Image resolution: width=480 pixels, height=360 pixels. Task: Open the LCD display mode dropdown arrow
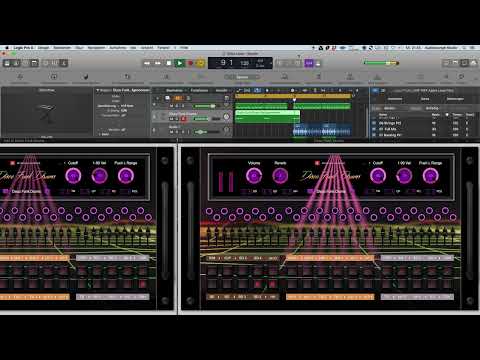point(270,63)
